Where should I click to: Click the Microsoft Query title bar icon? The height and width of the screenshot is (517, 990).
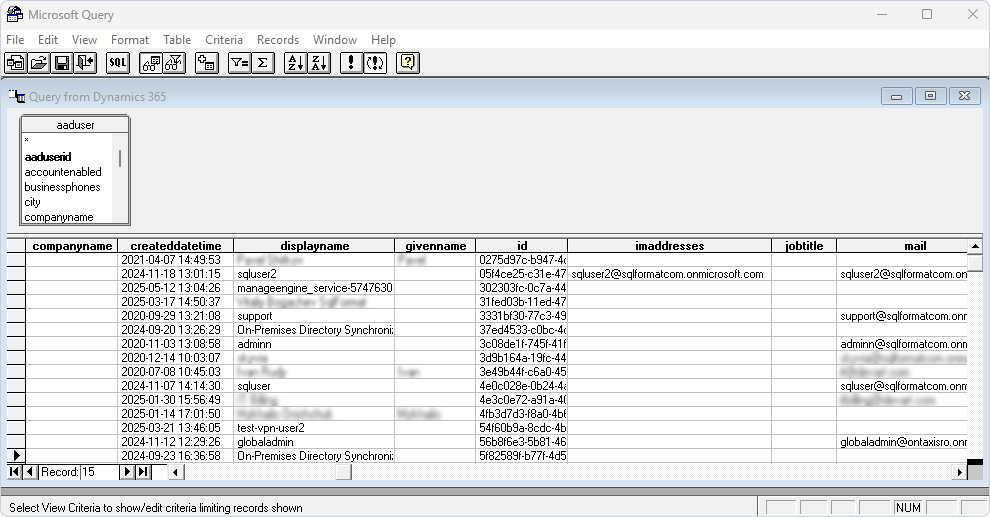(15, 14)
